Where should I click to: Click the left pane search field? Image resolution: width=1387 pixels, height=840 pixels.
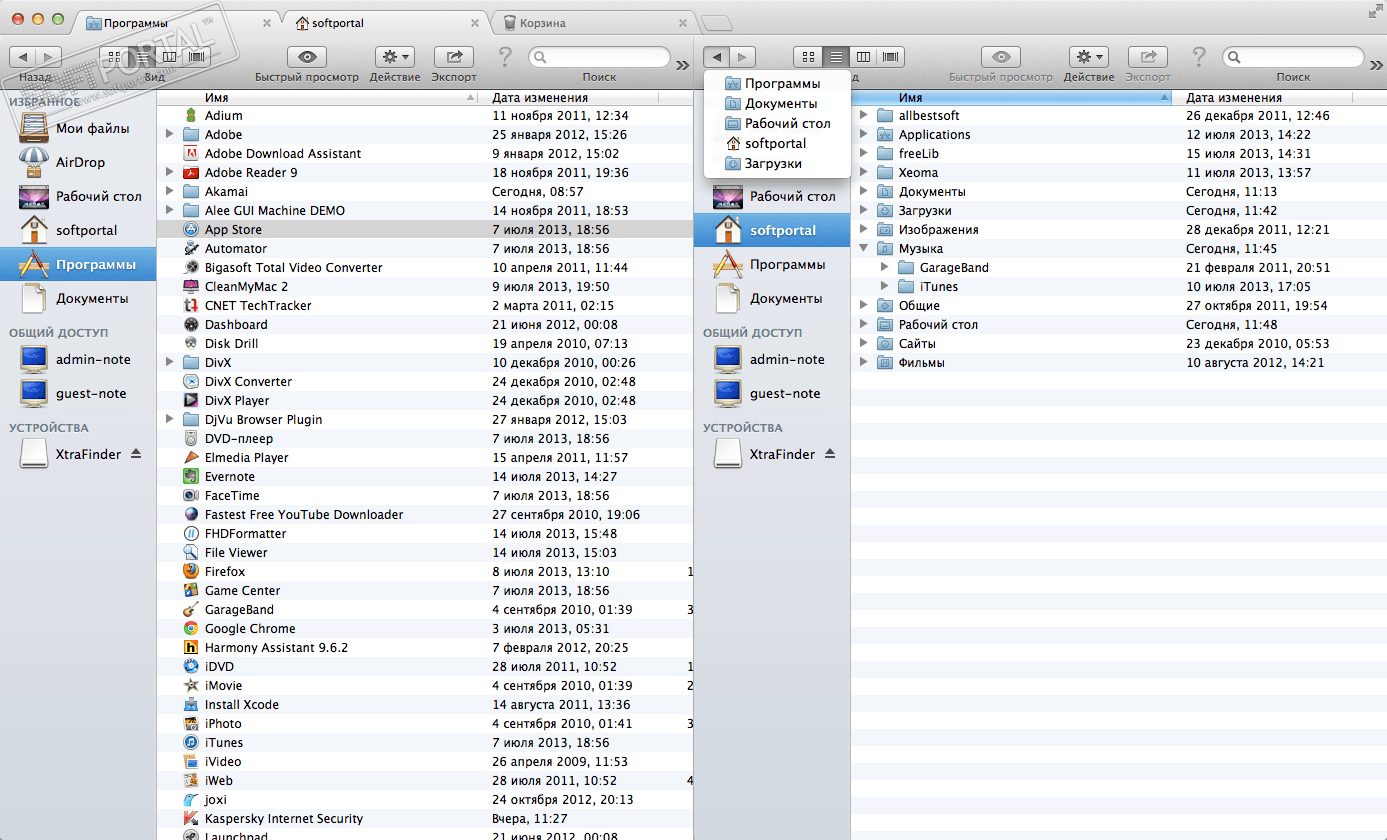tap(599, 57)
